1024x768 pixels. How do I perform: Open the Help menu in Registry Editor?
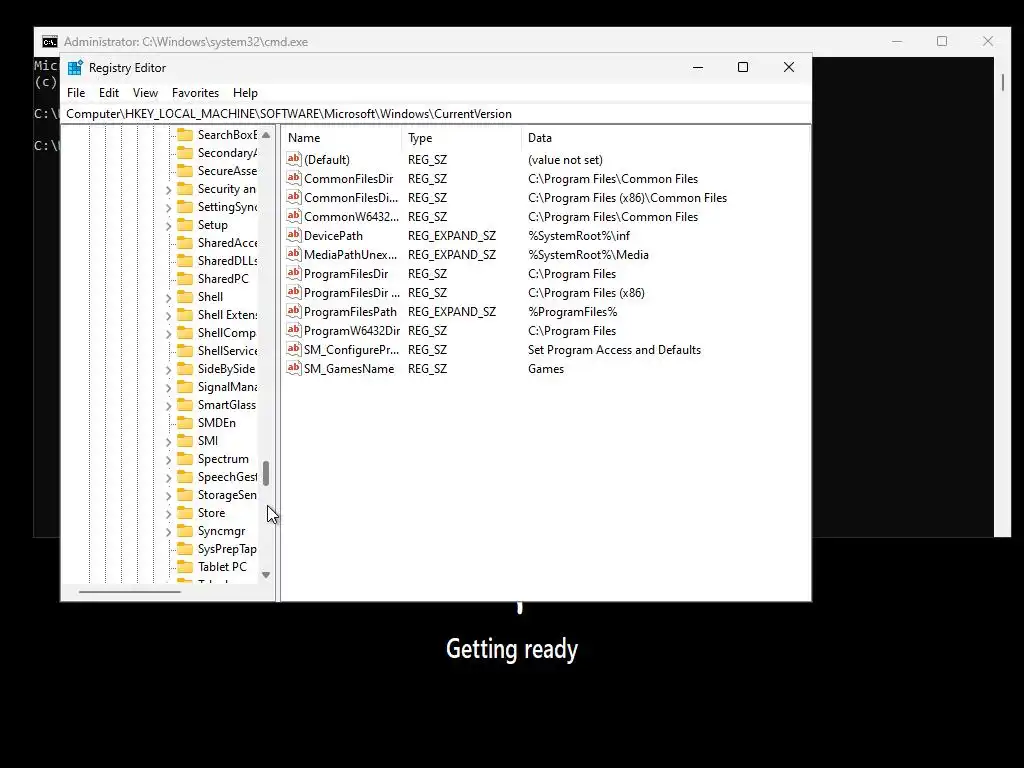(246, 93)
